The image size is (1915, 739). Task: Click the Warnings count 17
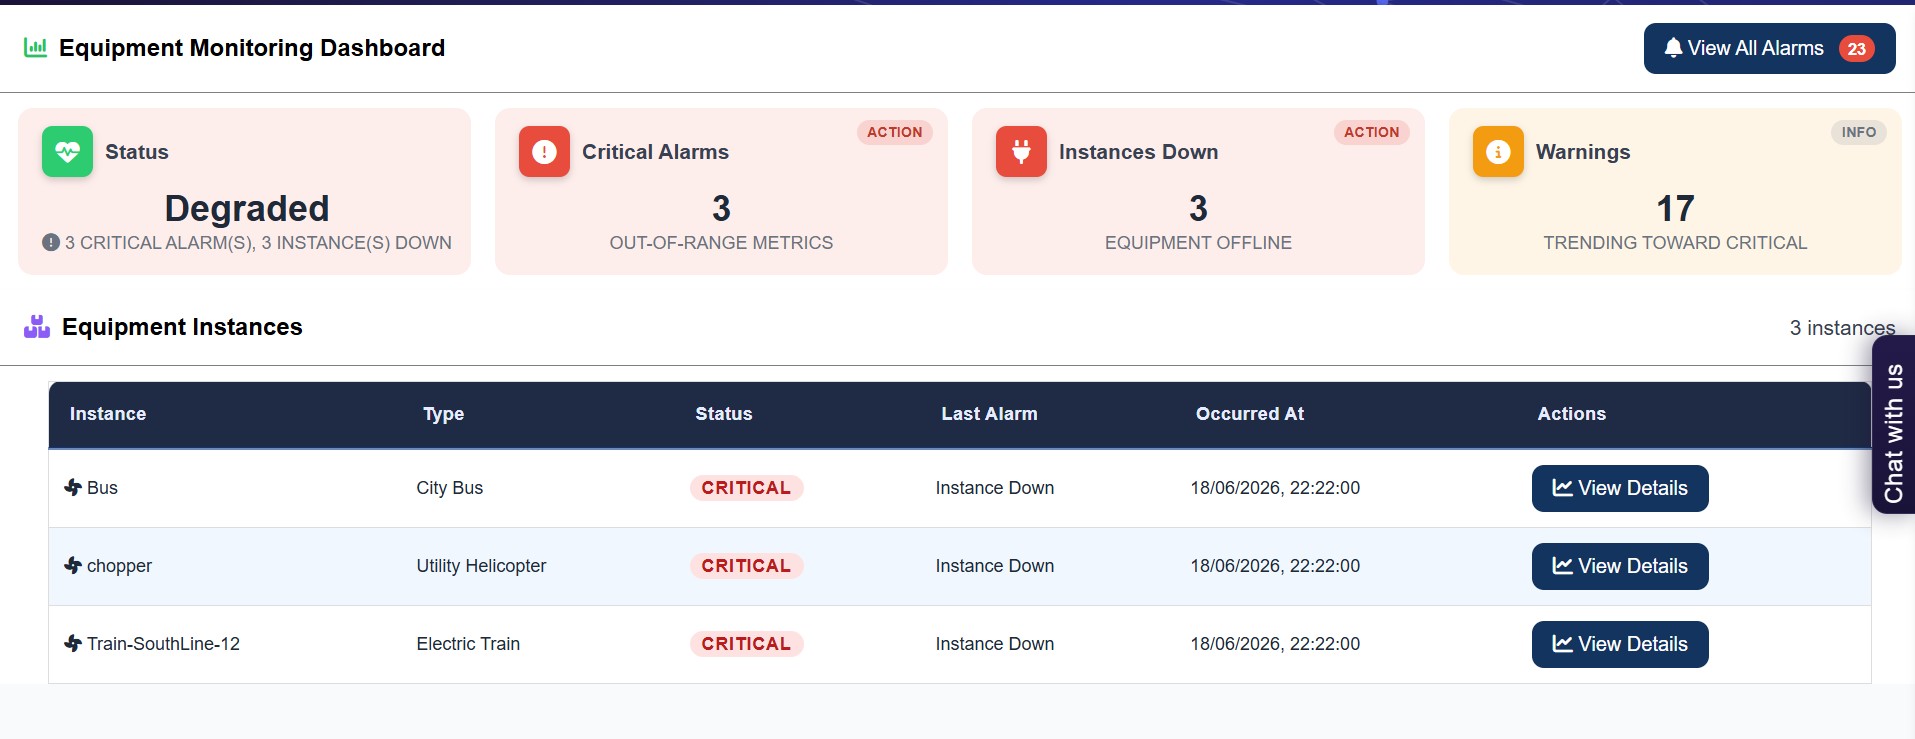[1675, 209]
